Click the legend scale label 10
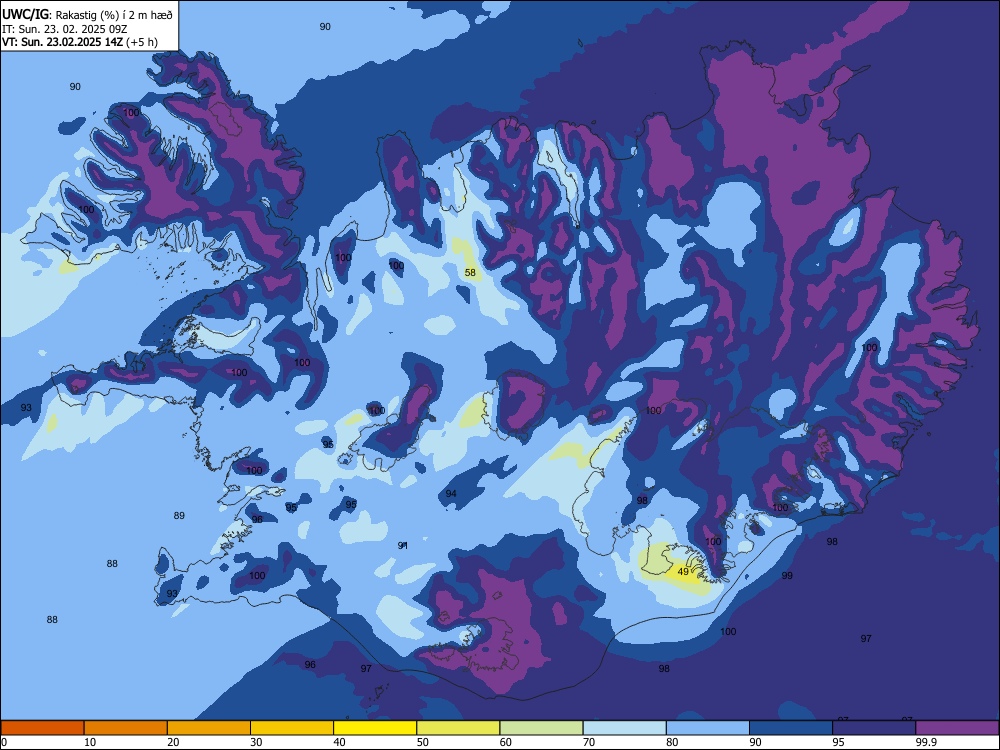Screen dimensions: 1000x750 point(90,742)
